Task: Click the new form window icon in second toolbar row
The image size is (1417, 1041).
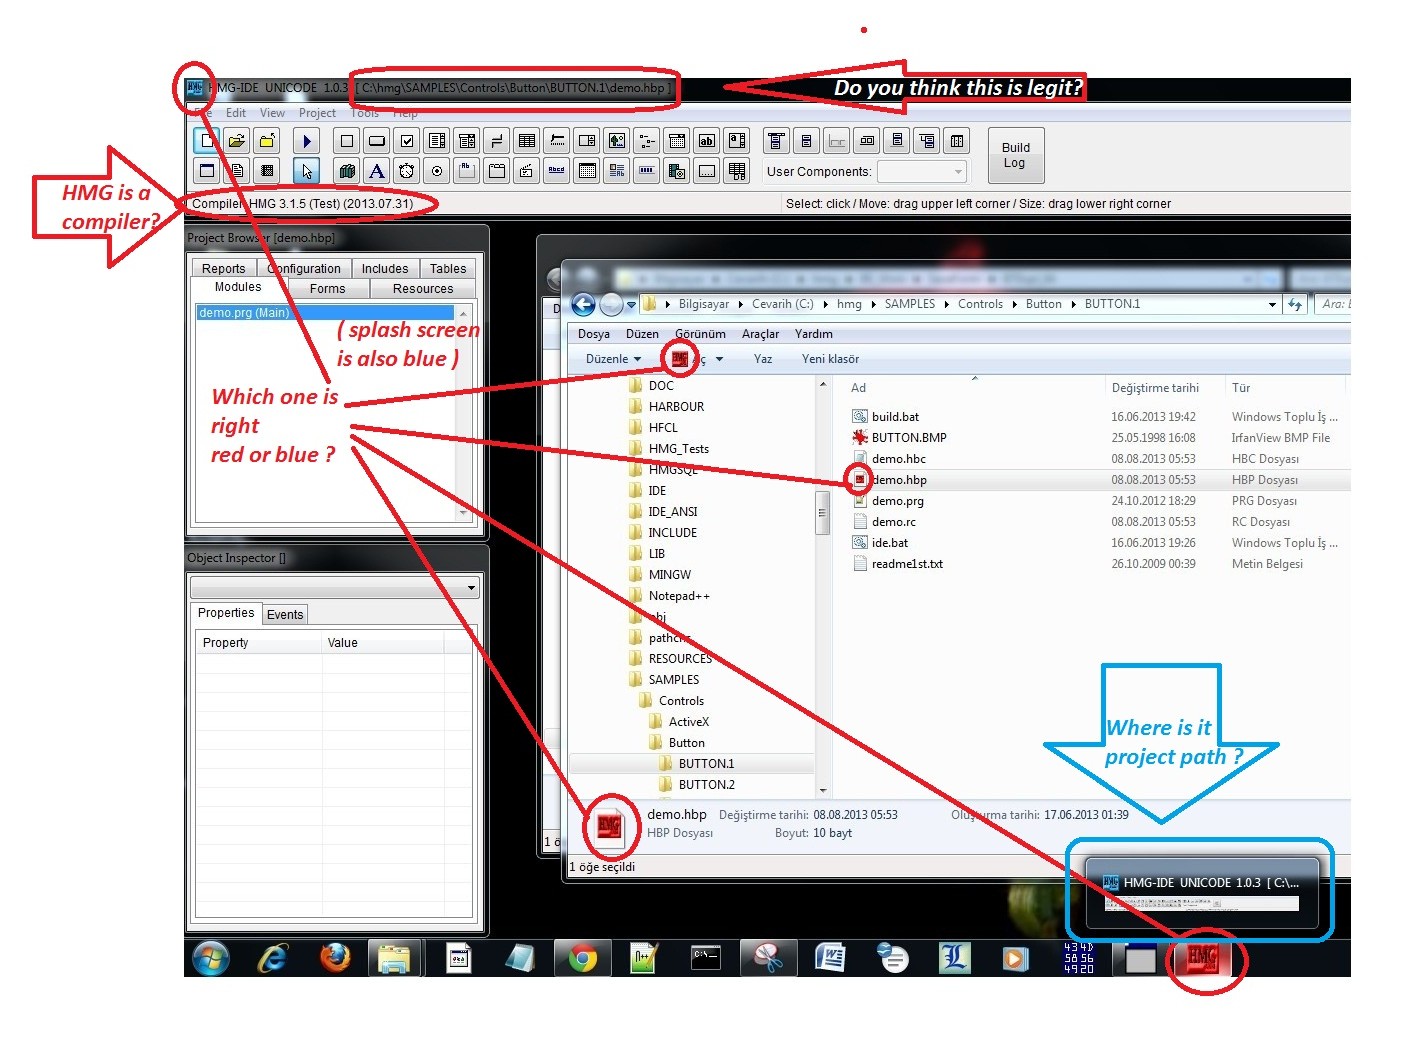Action: [207, 171]
